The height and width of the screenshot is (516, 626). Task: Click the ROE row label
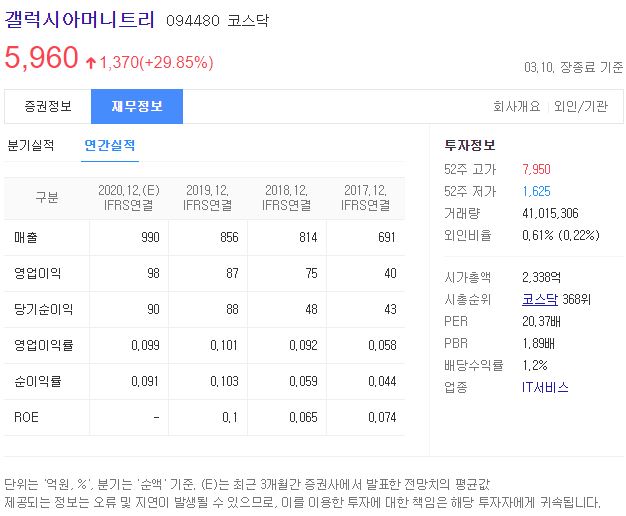pos(26,417)
